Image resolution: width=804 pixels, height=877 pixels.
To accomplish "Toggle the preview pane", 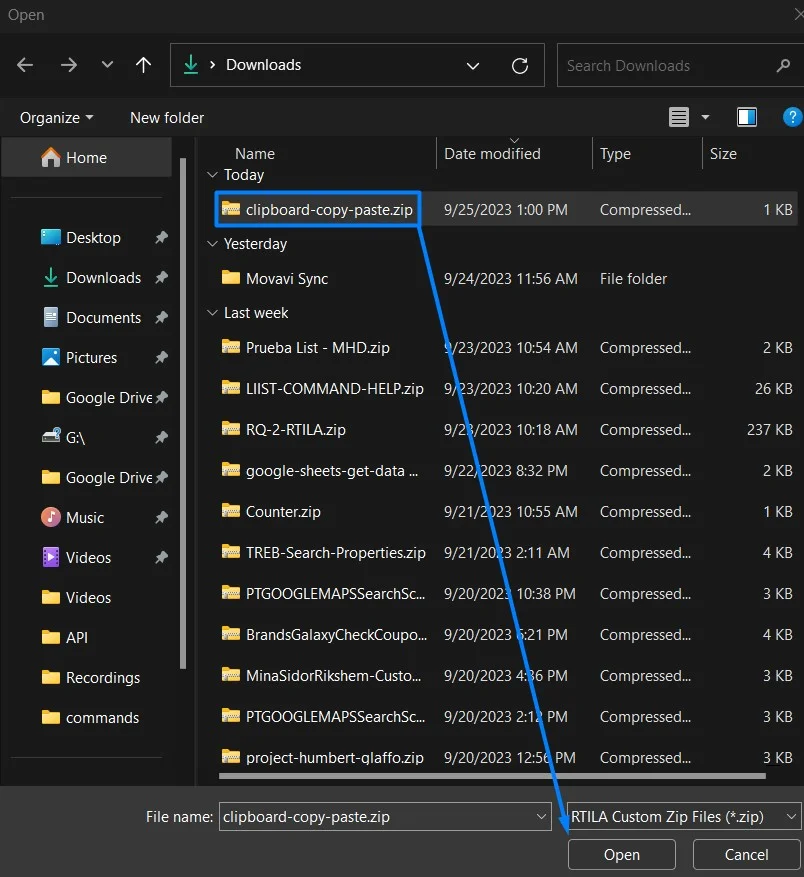I will pyautogui.click(x=747, y=117).
